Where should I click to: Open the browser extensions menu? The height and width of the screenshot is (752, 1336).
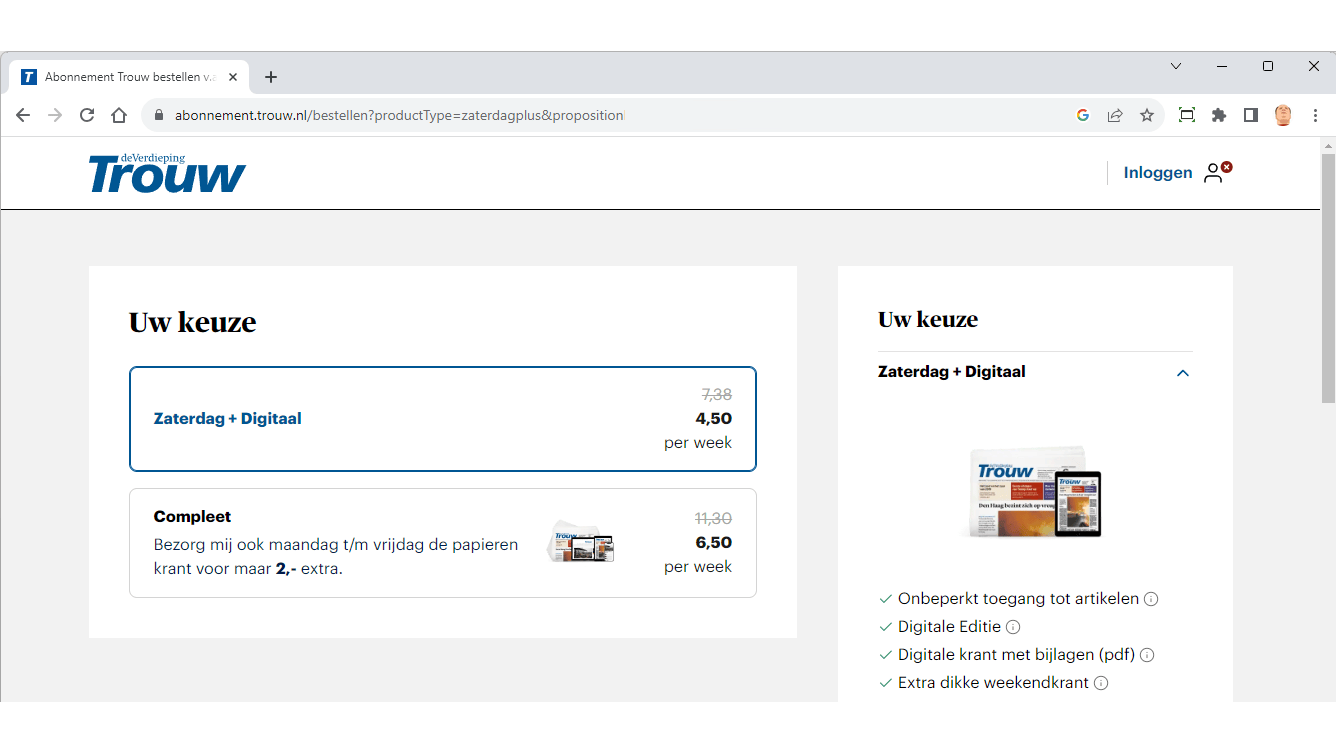pyautogui.click(x=1219, y=115)
